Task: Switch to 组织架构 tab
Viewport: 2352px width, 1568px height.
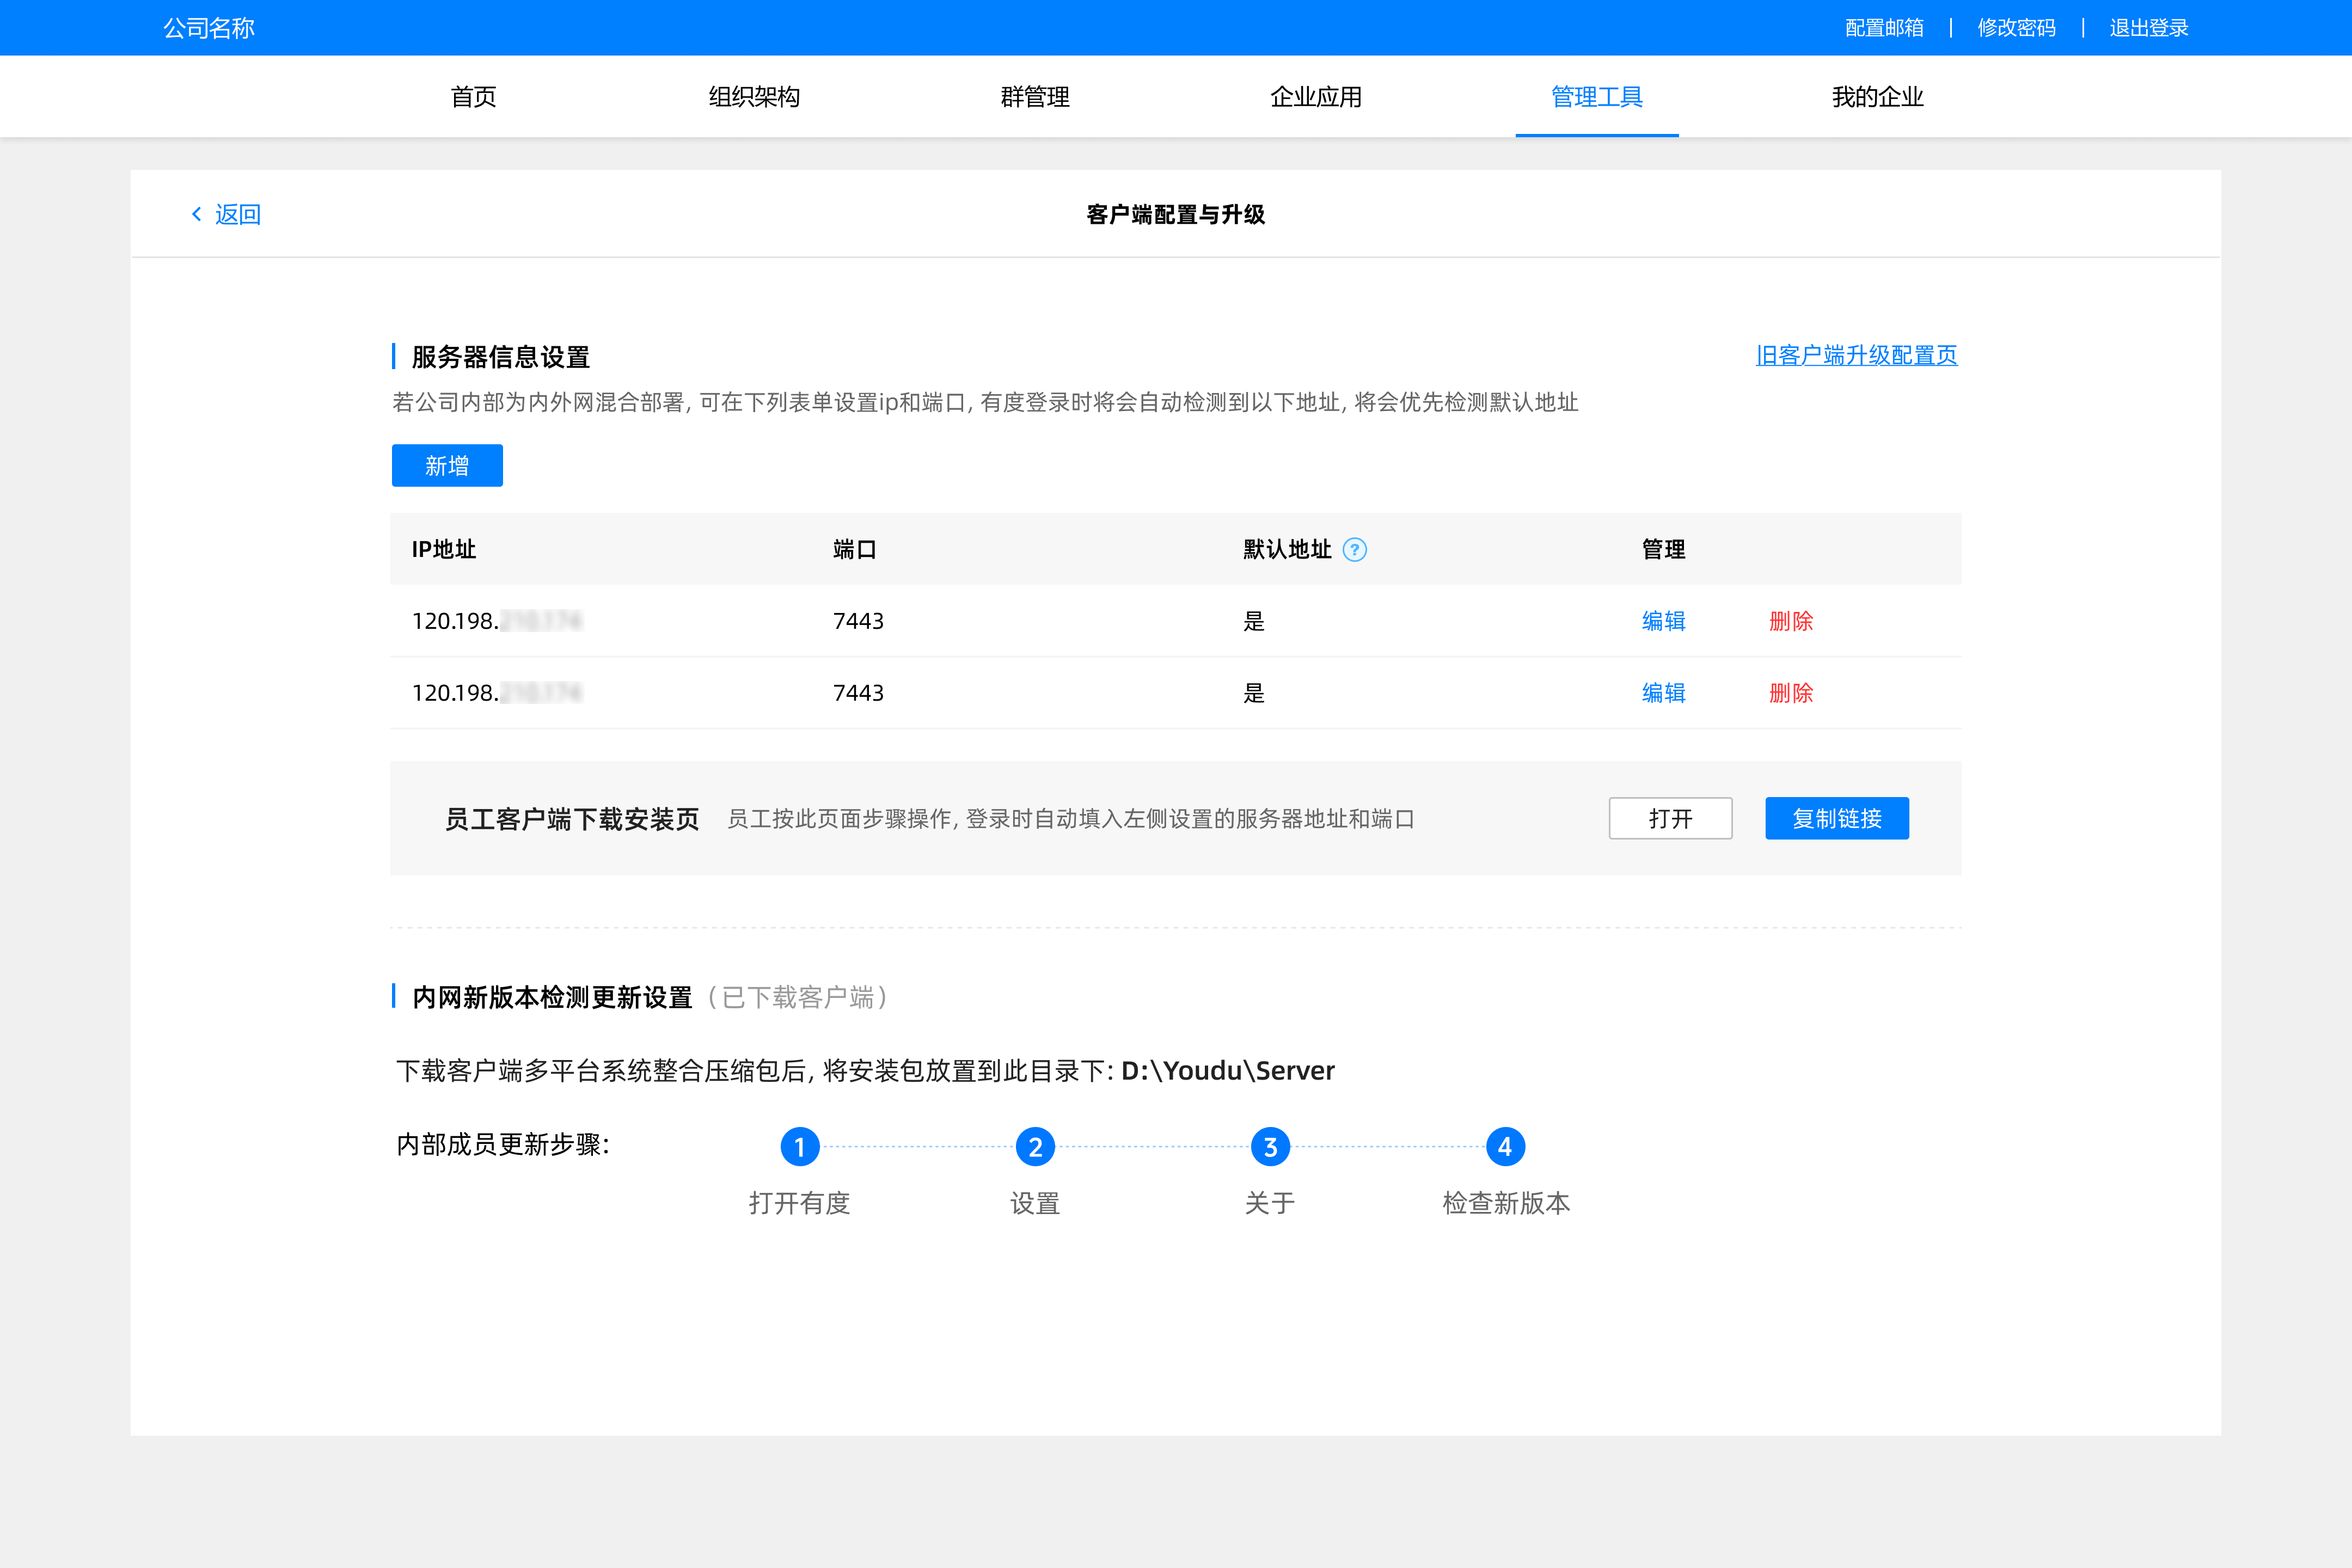Action: coord(754,97)
